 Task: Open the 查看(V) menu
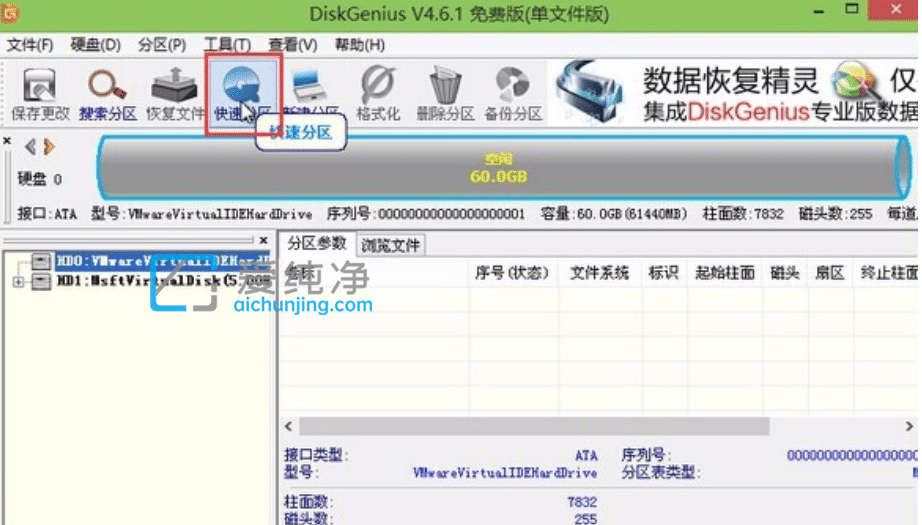click(x=293, y=45)
